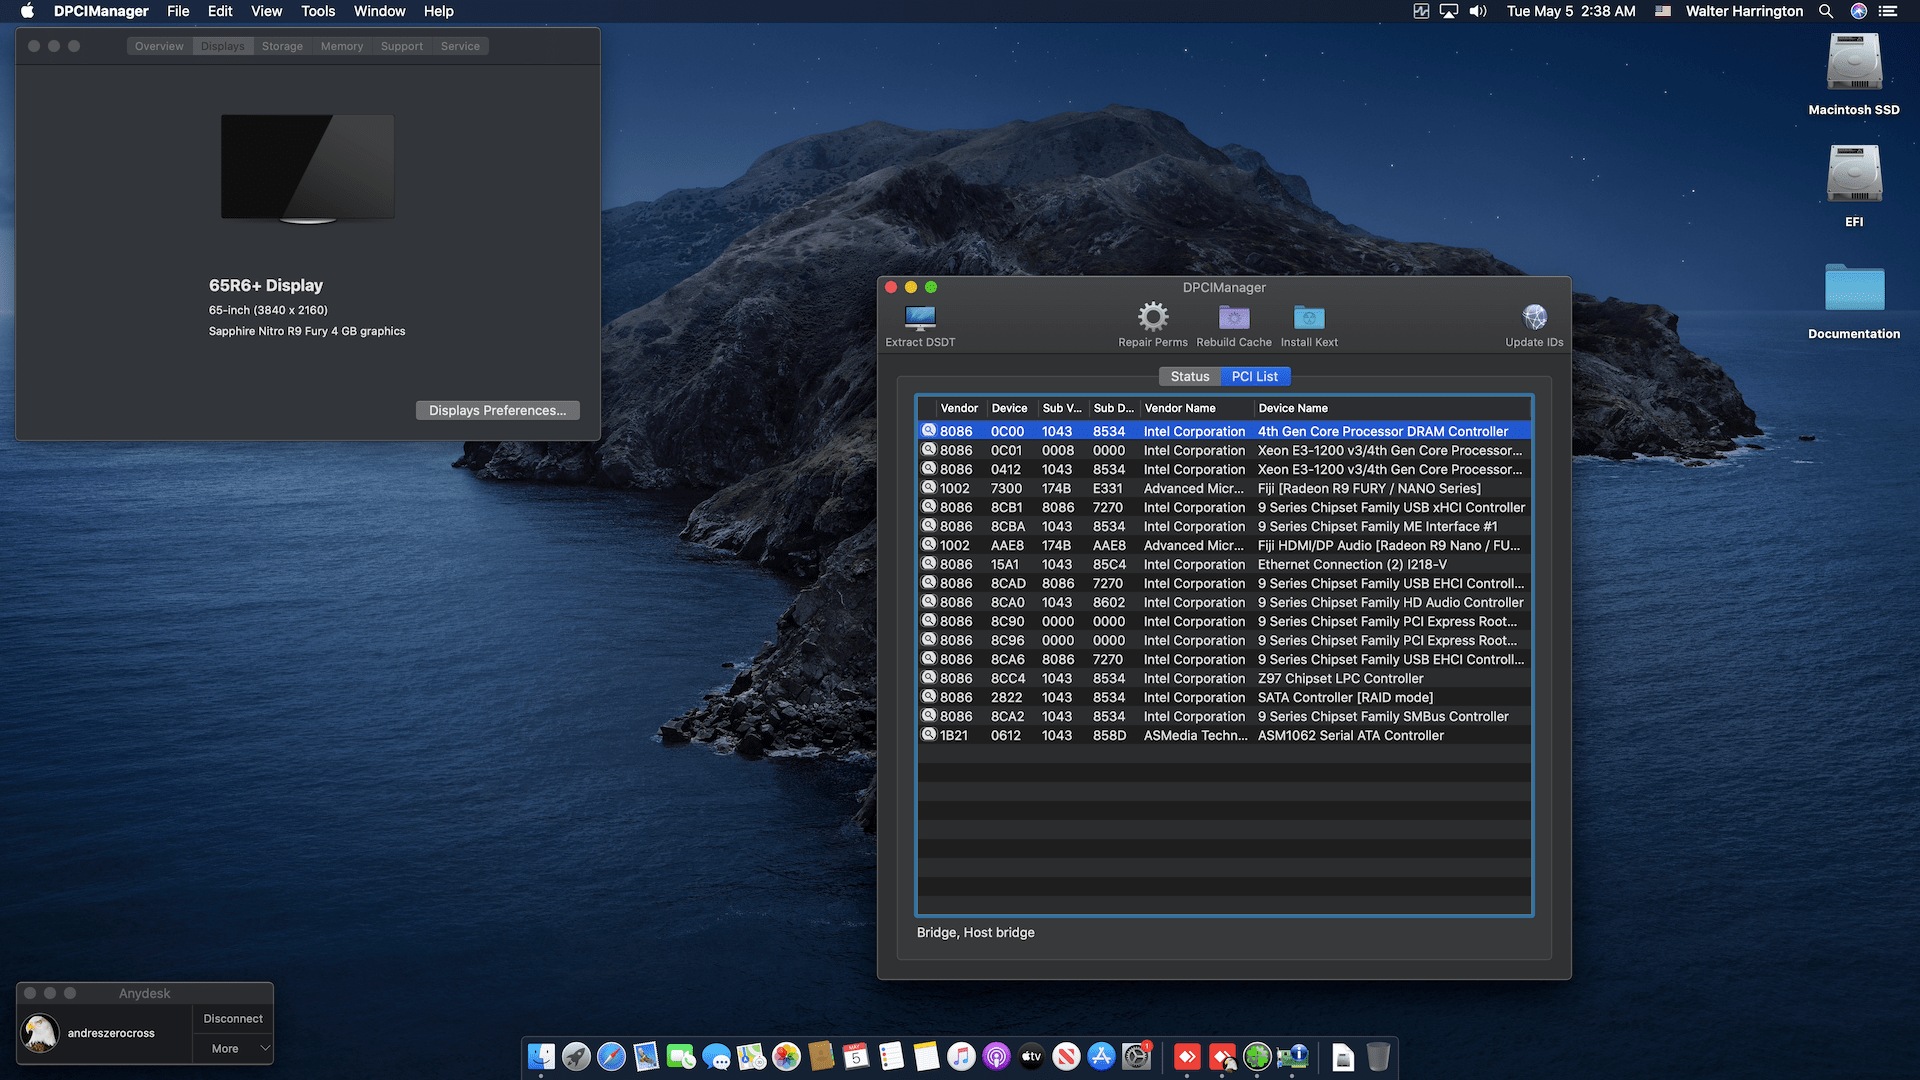Click the search icon on the Fiji Radeon row

point(929,488)
